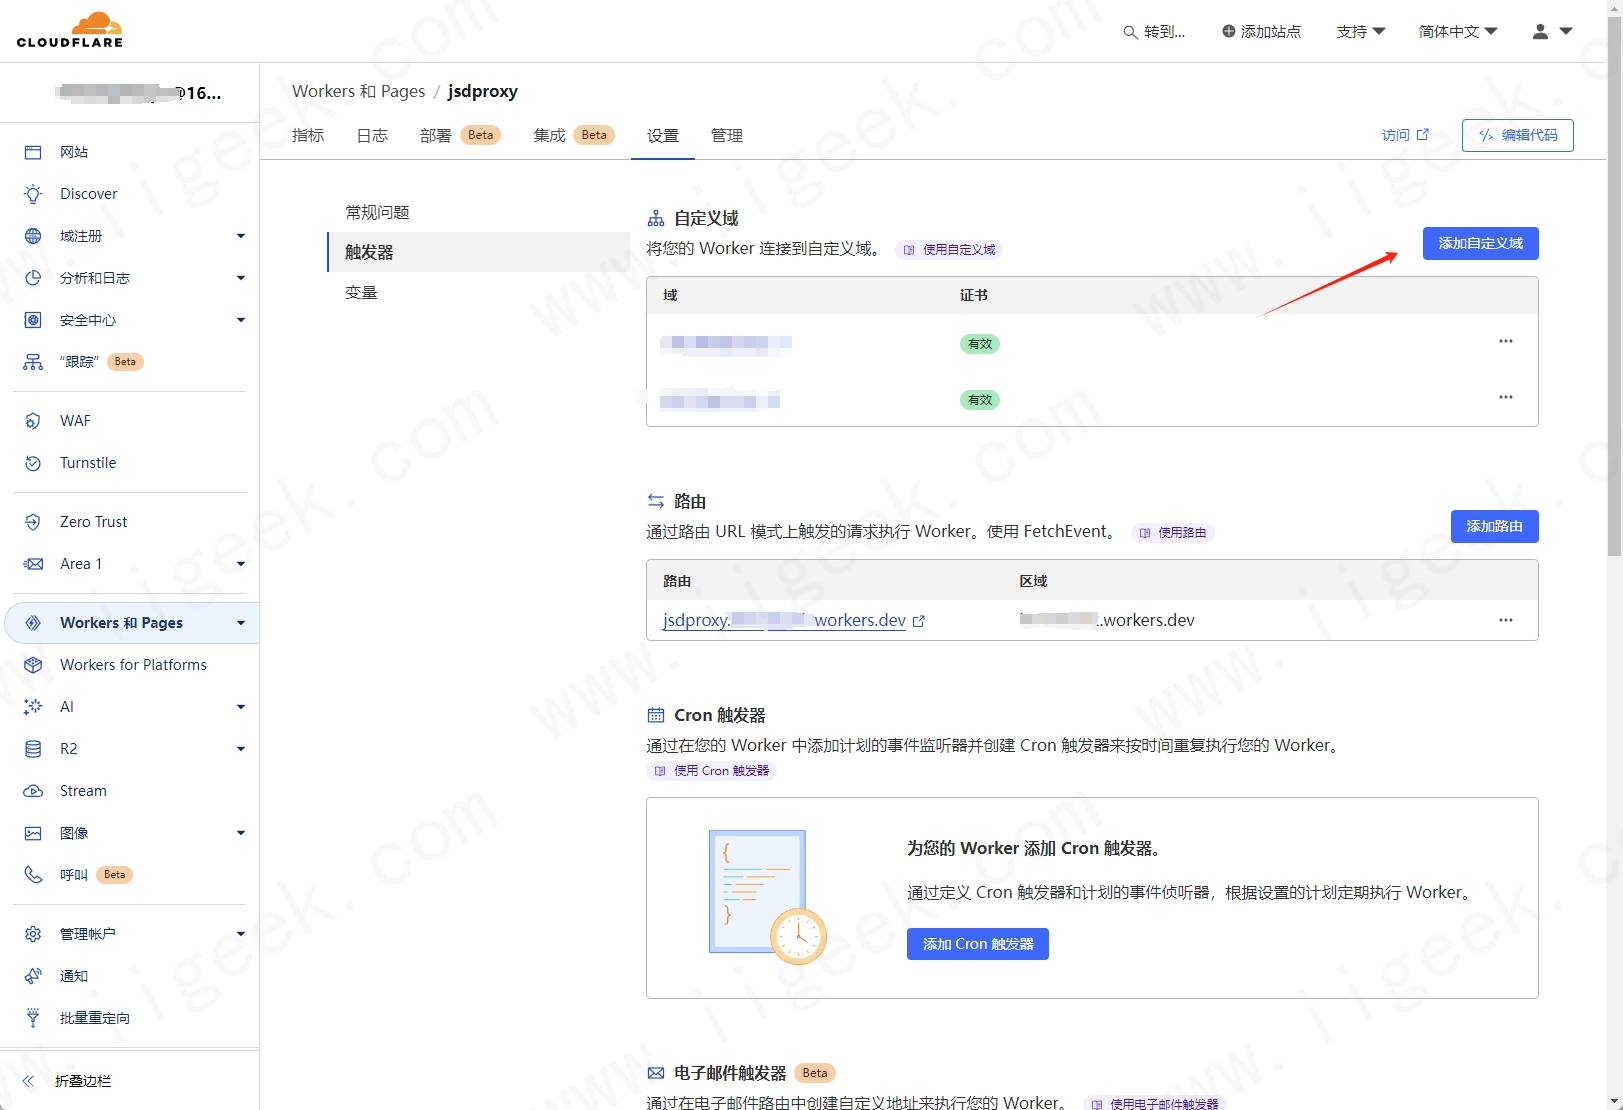Click the Cloudflare logo

(x=70, y=30)
